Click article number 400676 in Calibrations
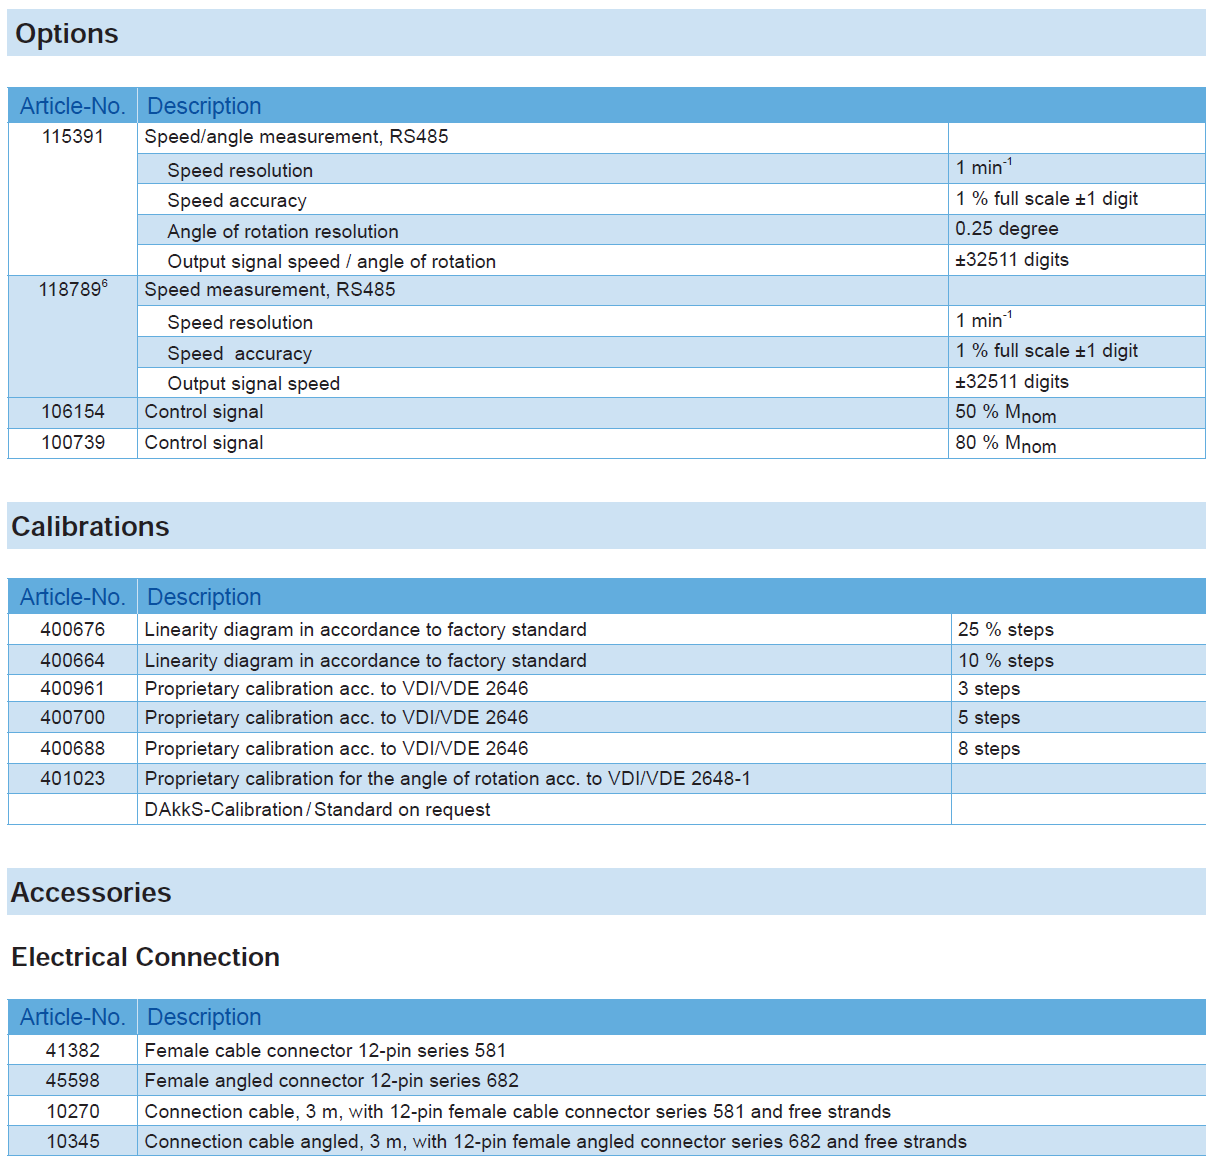 (x=73, y=630)
